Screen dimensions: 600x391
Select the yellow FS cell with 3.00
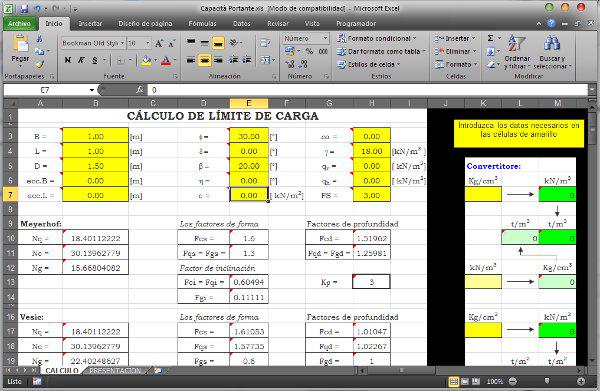pyautogui.click(x=372, y=195)
